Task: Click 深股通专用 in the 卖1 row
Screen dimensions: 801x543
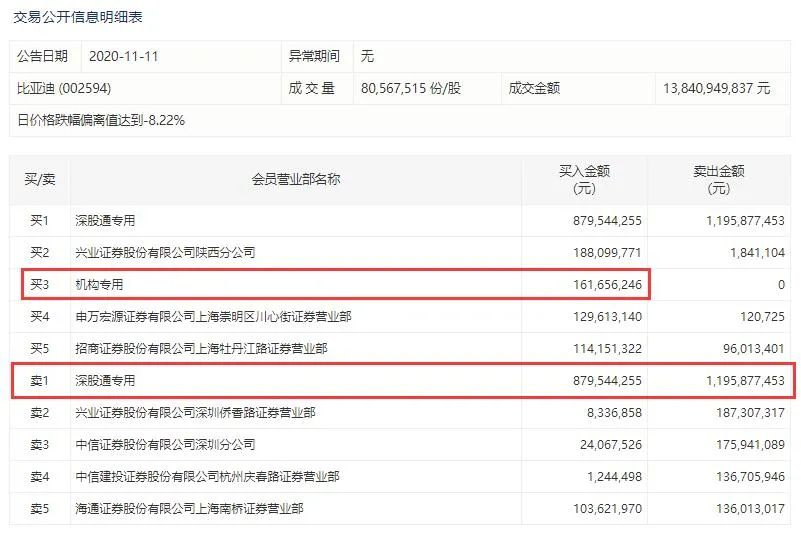Action: pos(105,381)
